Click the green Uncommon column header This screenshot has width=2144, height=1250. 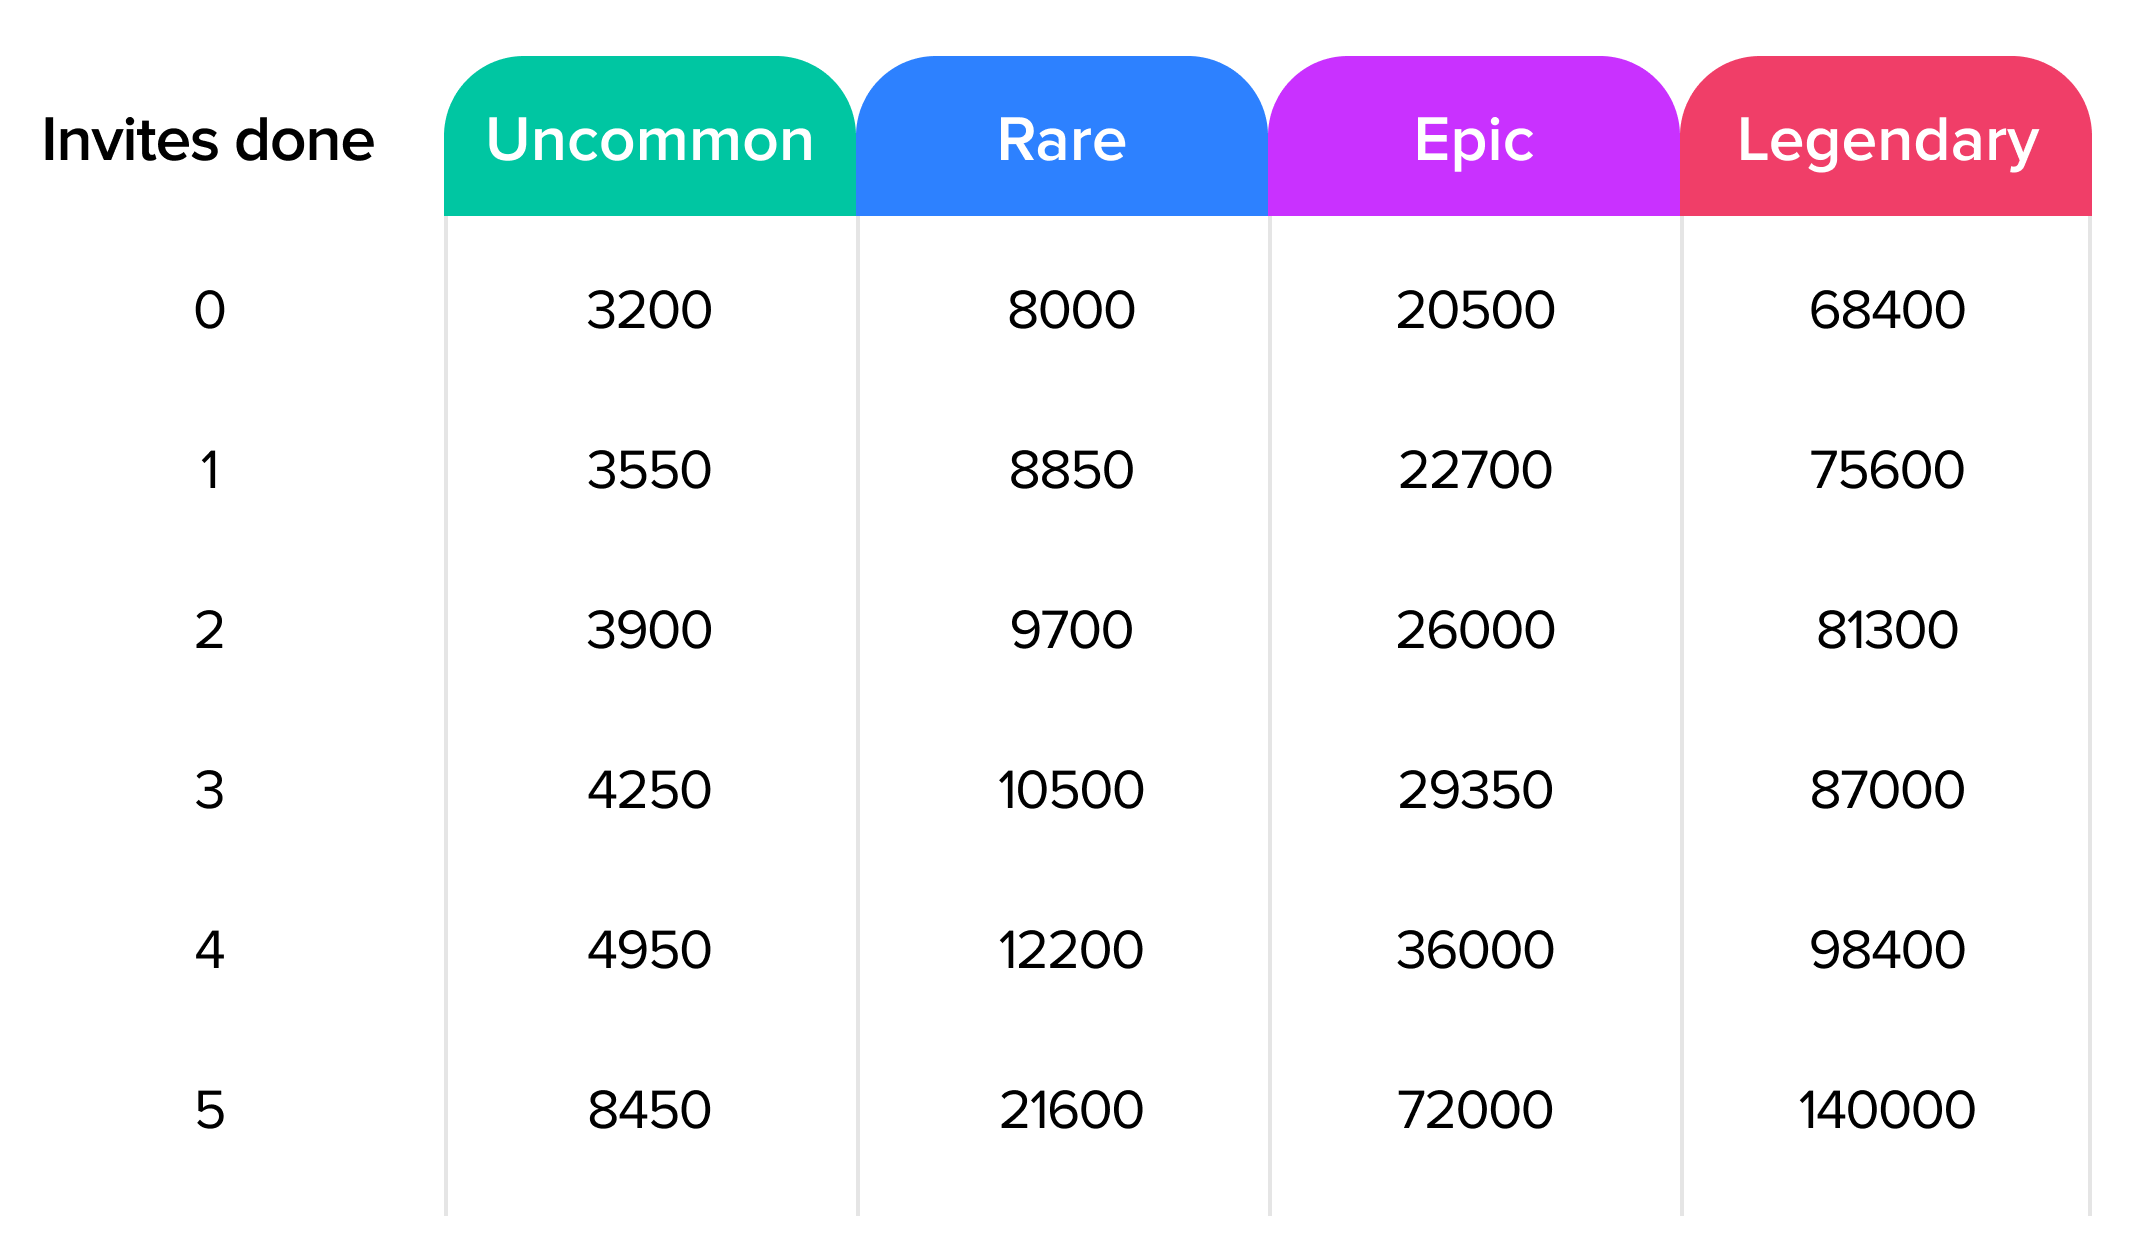click(x=649, y=138)
